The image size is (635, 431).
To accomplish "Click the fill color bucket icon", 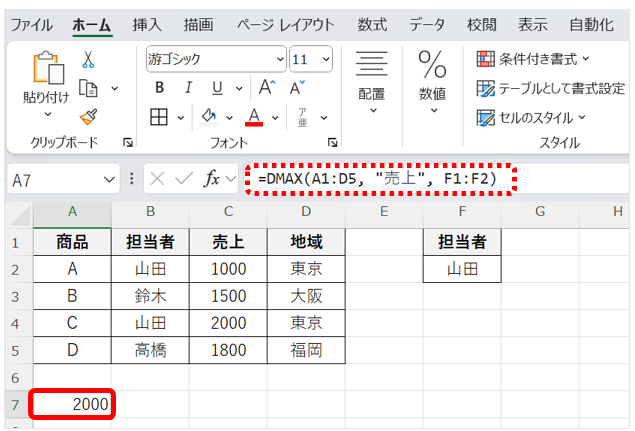I will point(209,116).
